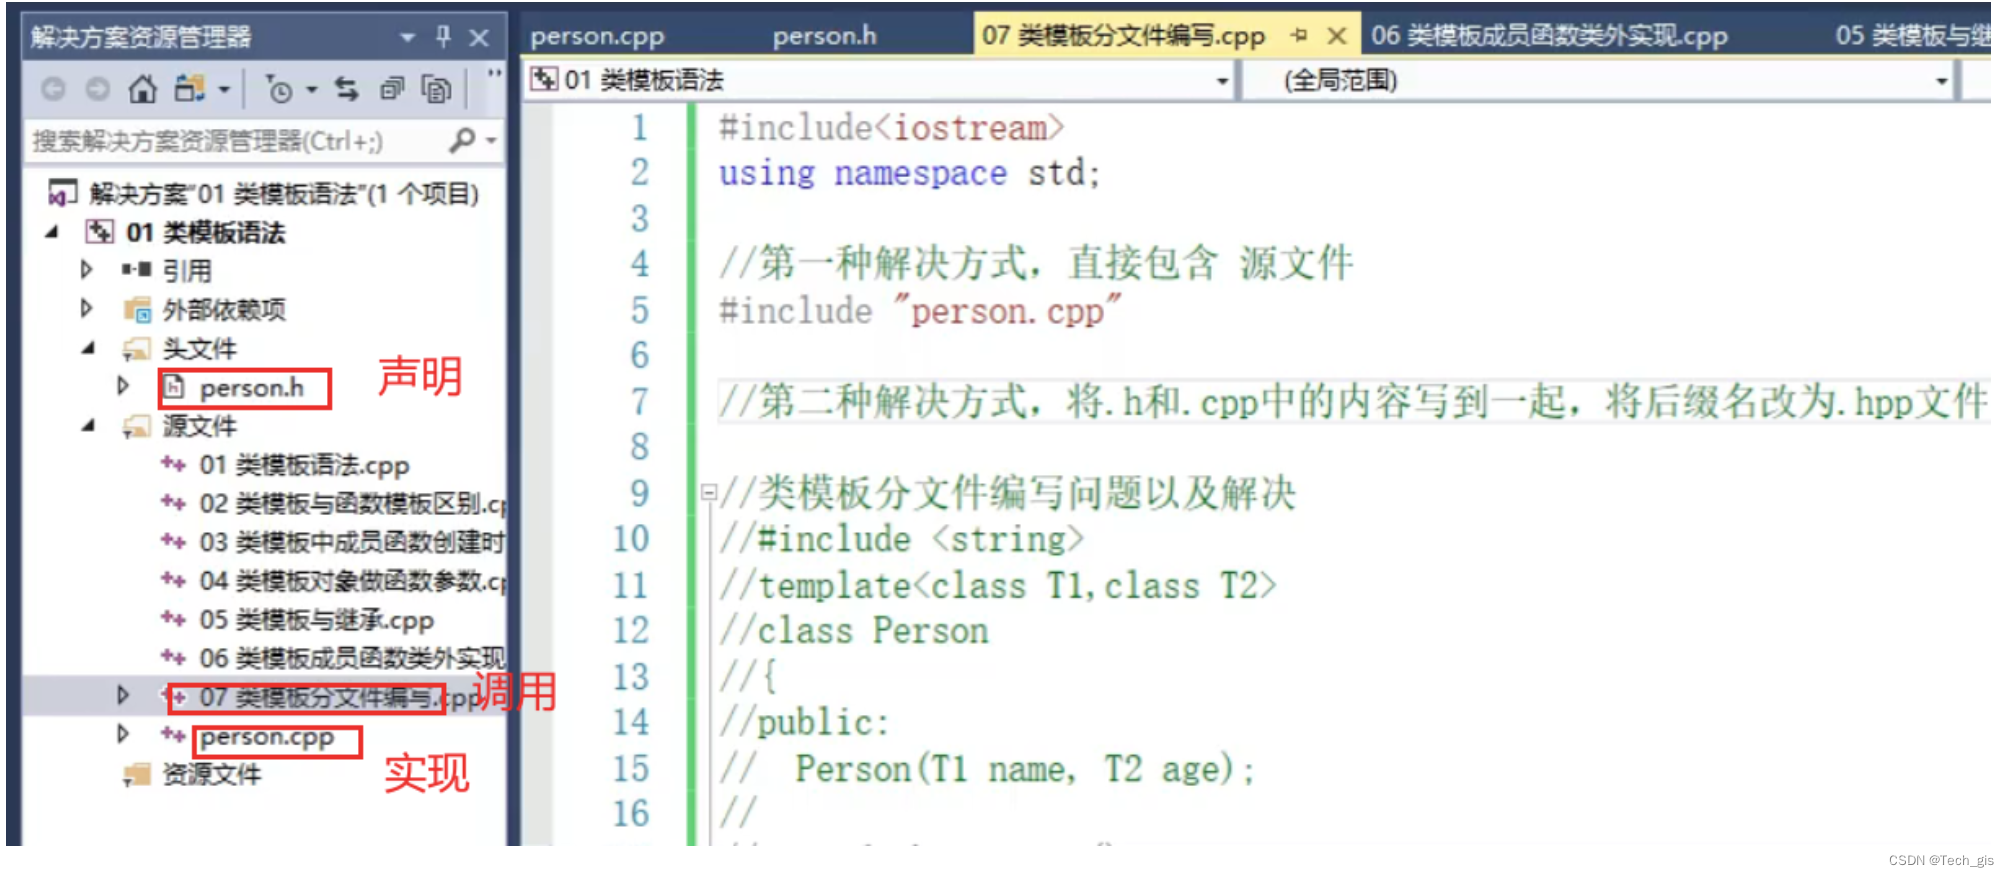
Task: Click the 源文件 filter folder icon
Action: [136, 427]
